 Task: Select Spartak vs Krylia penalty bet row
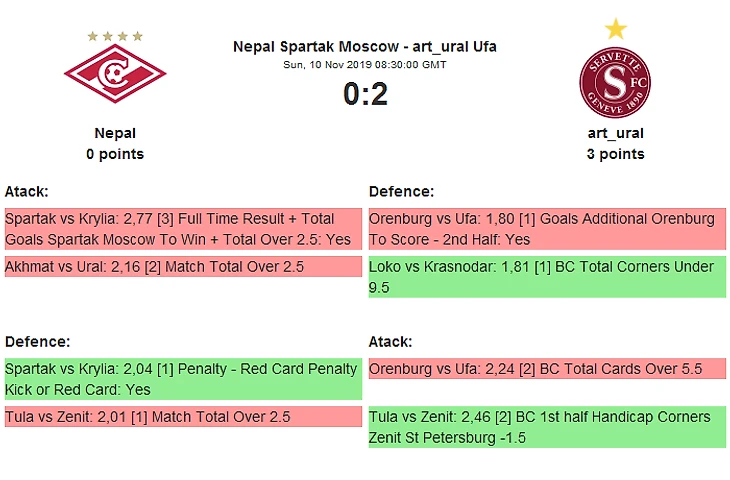pyautogui.click(x=182, y=379)
